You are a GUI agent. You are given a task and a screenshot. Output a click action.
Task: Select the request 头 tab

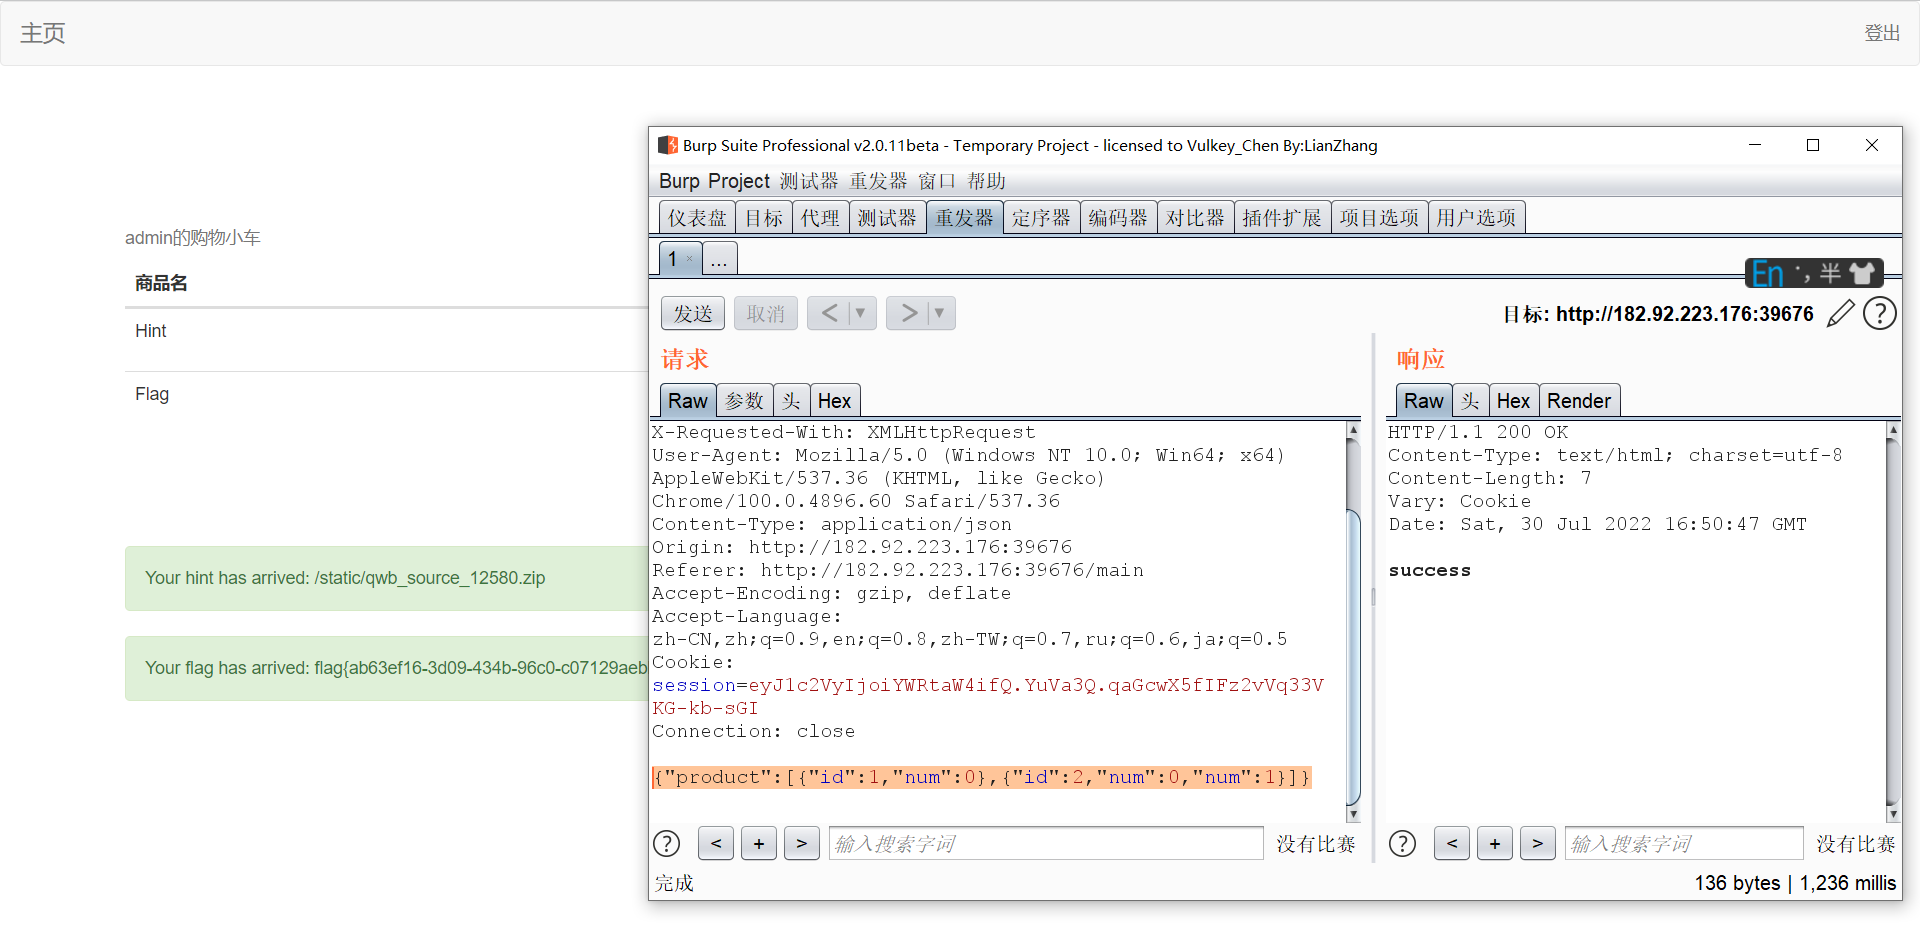pos(791,401)
